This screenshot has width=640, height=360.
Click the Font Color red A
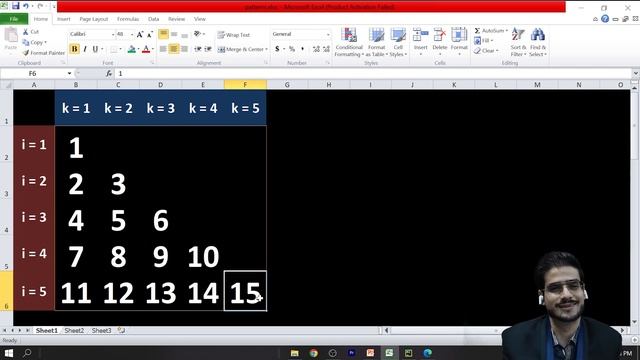[x=146, y=49]
